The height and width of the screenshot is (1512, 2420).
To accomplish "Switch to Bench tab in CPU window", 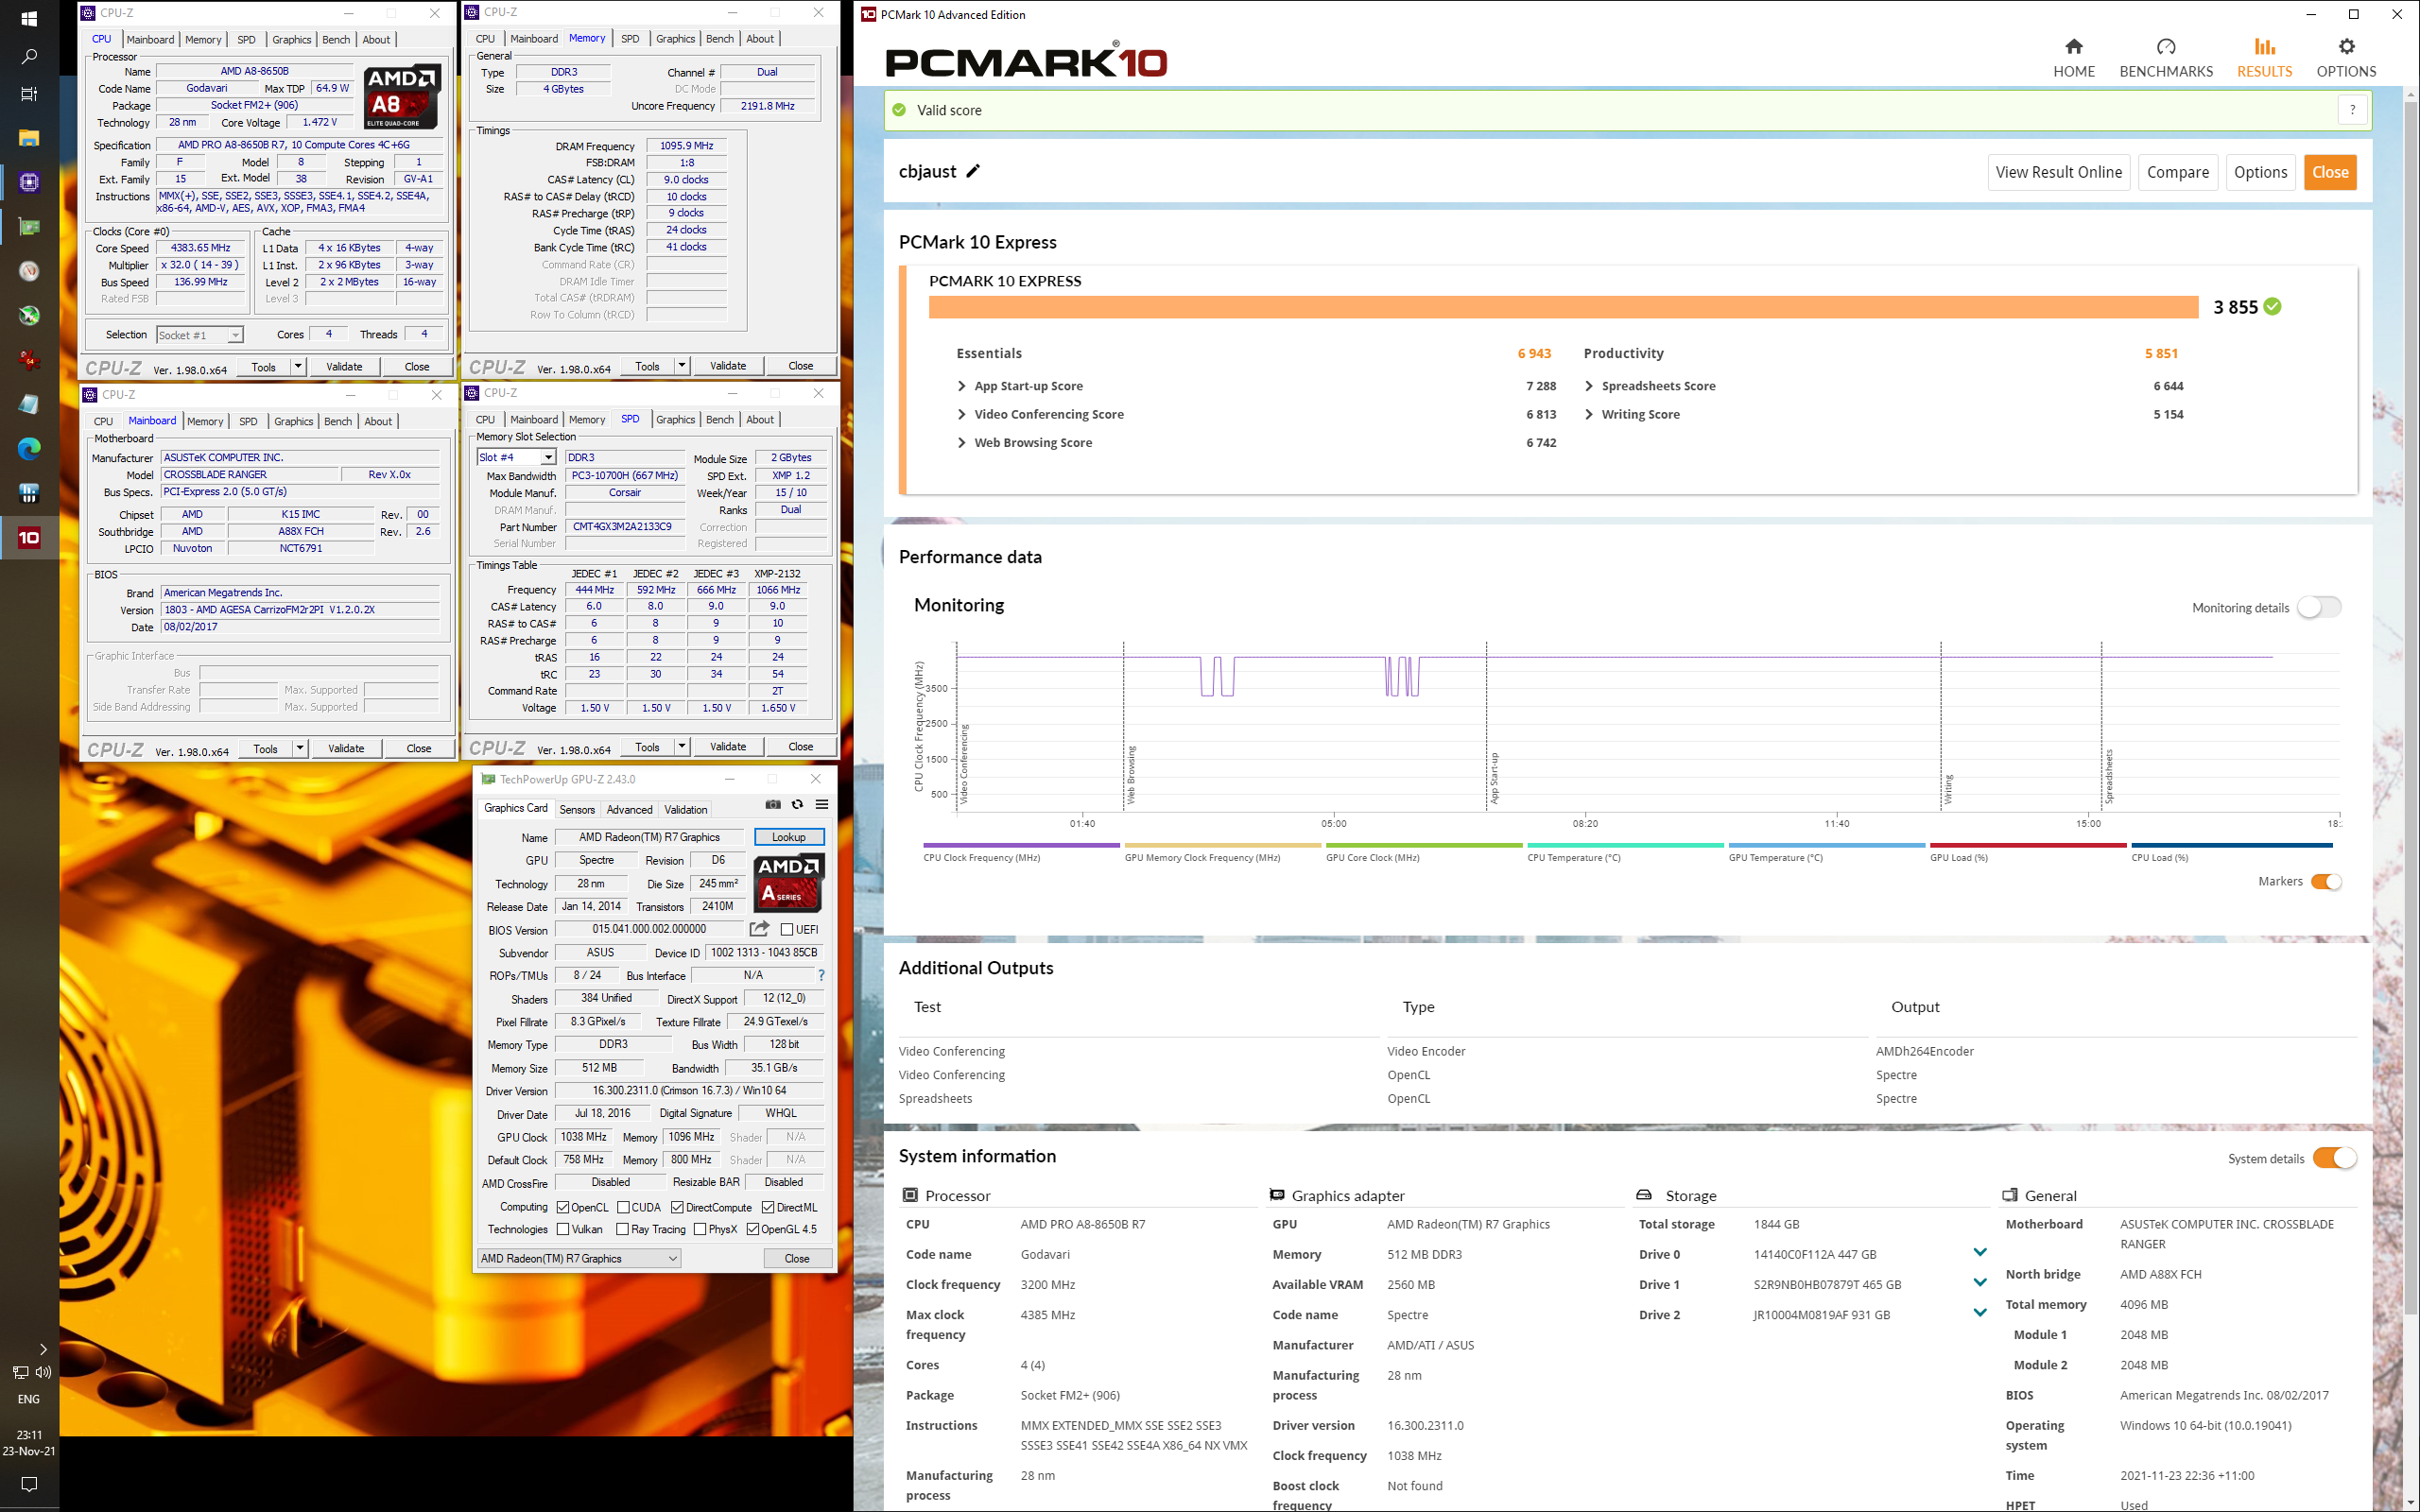I will click(336, 39).
